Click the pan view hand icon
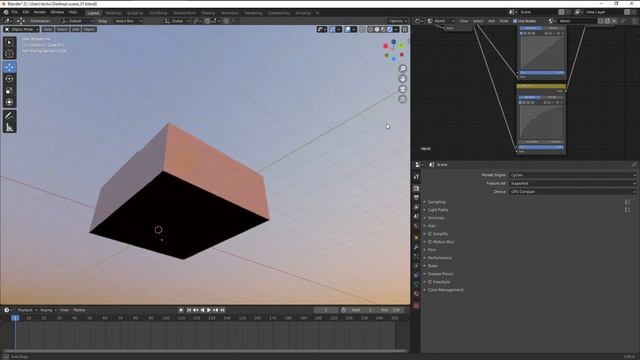The width and height of the screenshot is (640, 360). (402, 79)
